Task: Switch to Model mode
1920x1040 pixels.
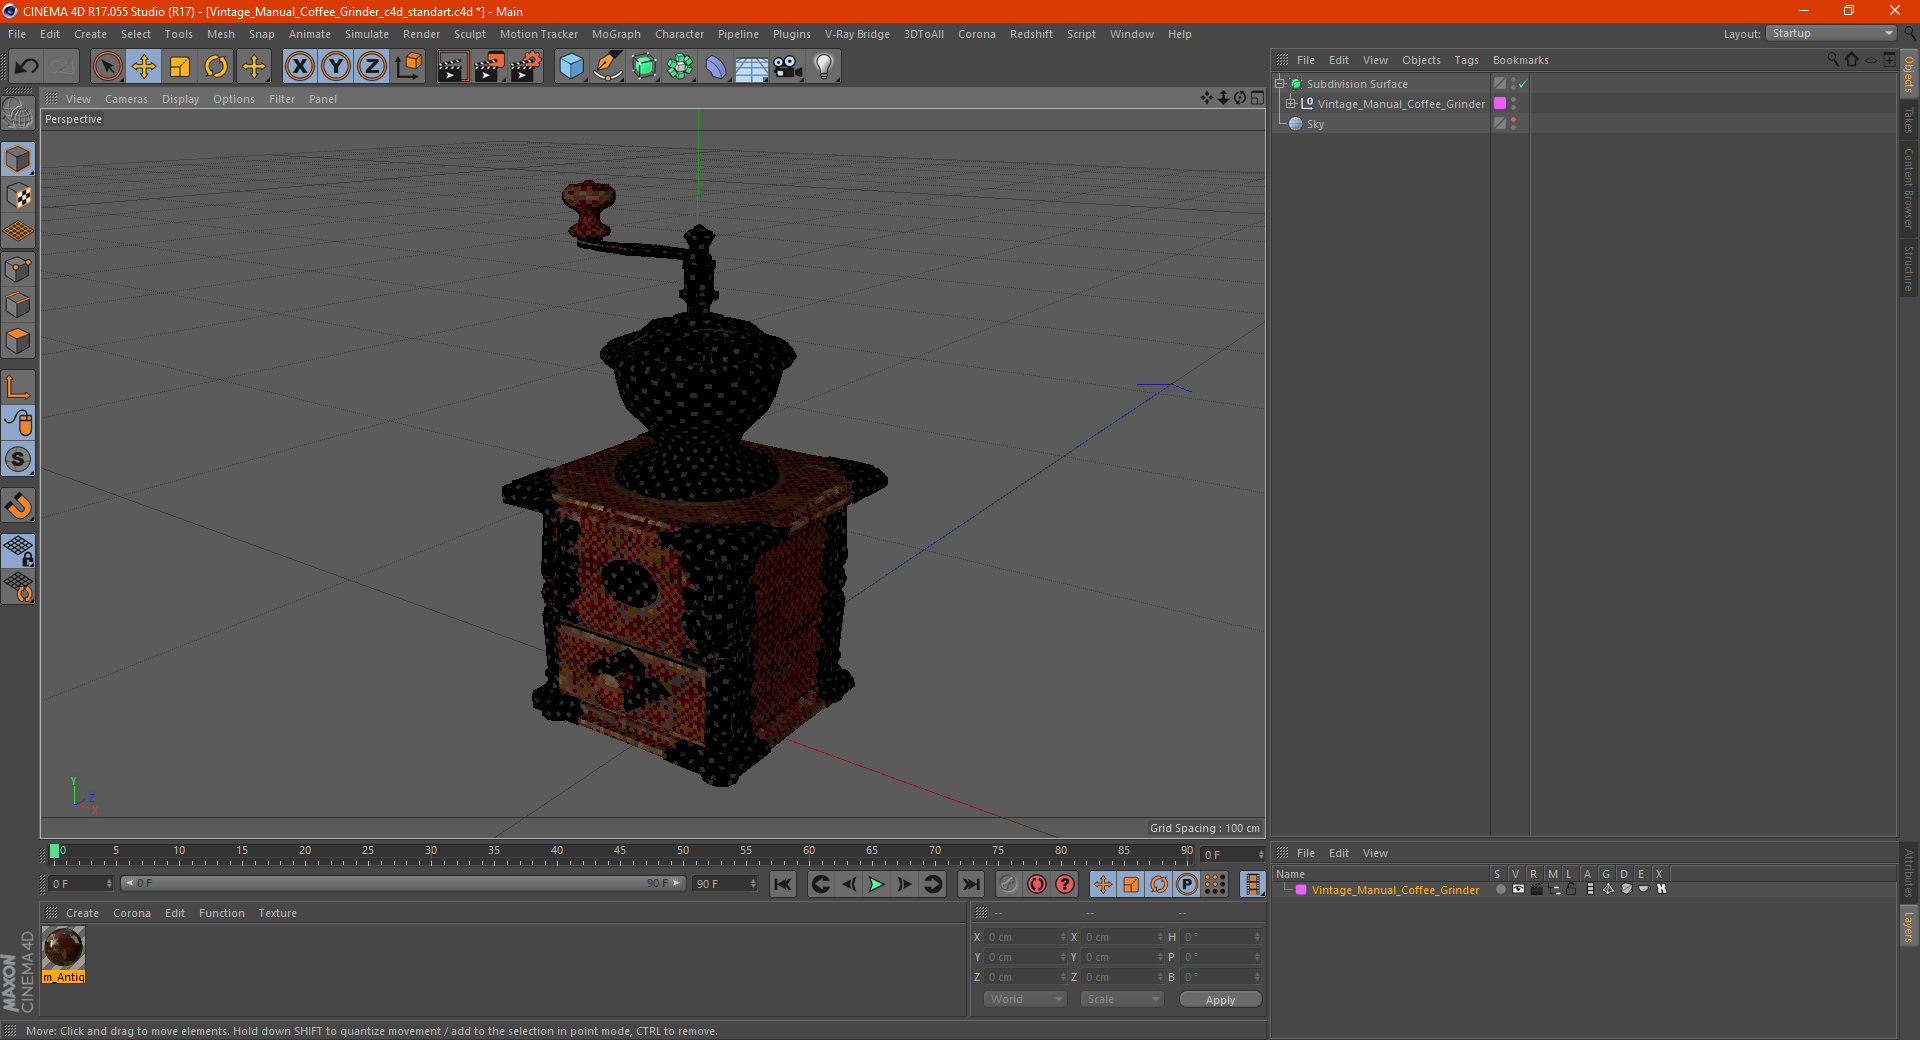Action: pyautogui.click(x=18, y=159)
